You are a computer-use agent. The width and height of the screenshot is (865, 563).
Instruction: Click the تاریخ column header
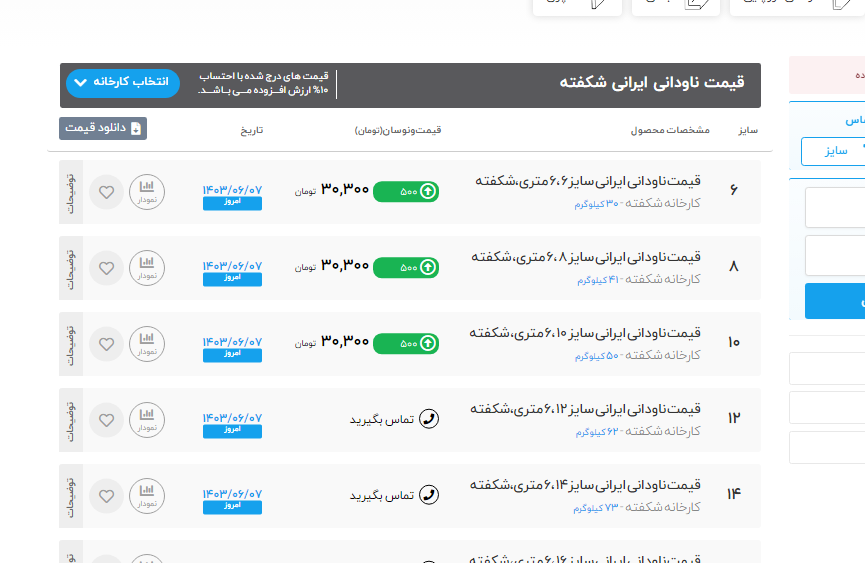pos(251,131)
